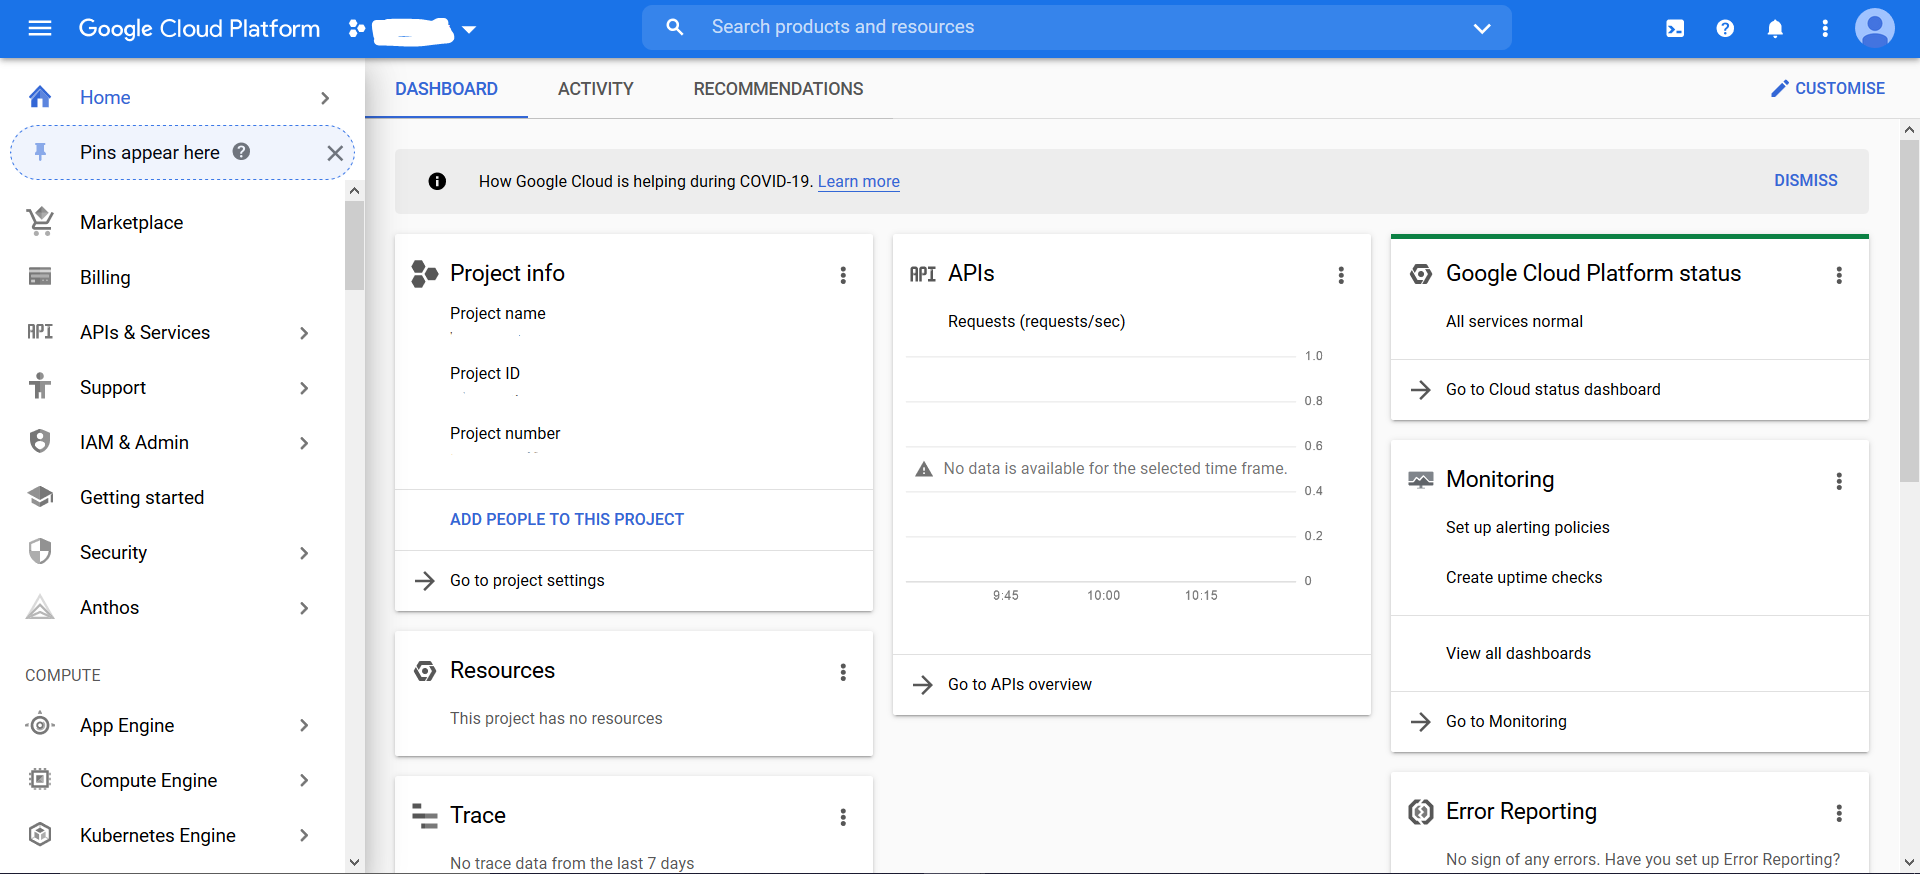
Task: Expand the Compute Engine submenu chevron
Action: (x=304, y=780)
